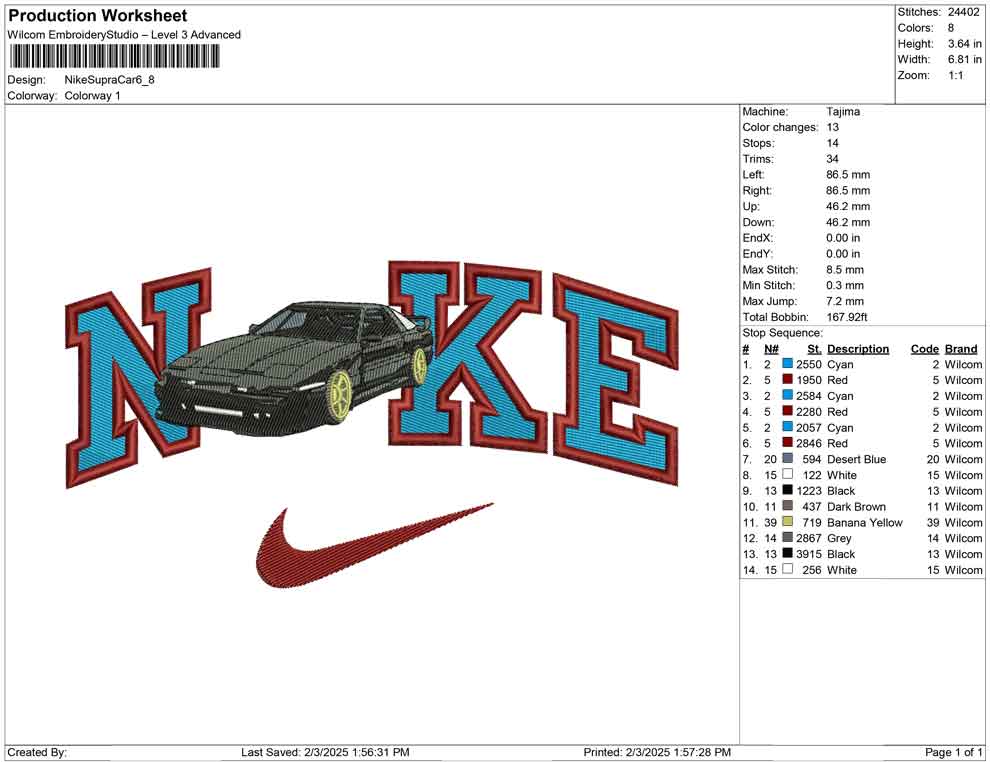Click the Code column header

coord(924,349)
